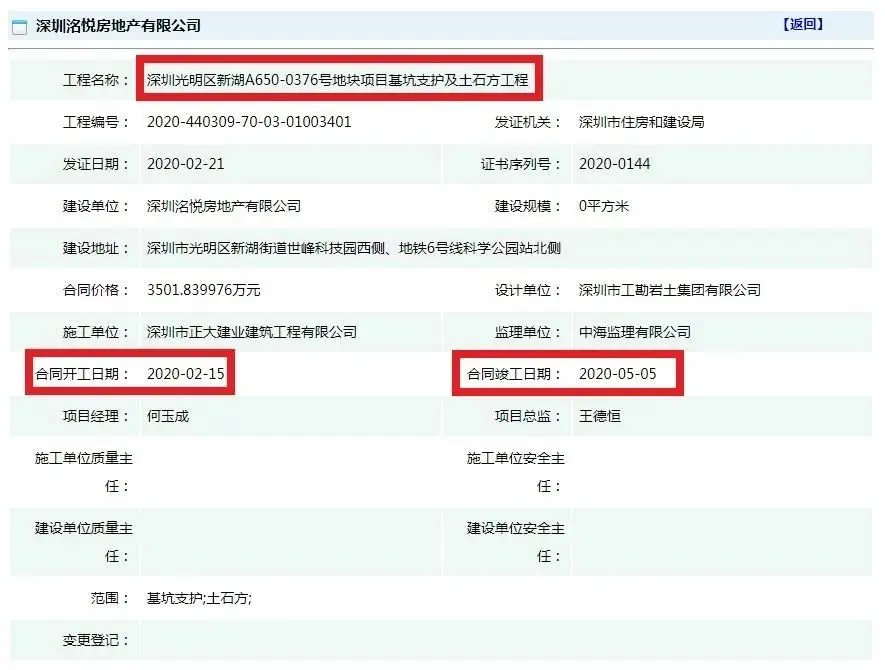Click the label 项目经理：
The height and width of the screenshot is (670, 885).
(96, 416)
